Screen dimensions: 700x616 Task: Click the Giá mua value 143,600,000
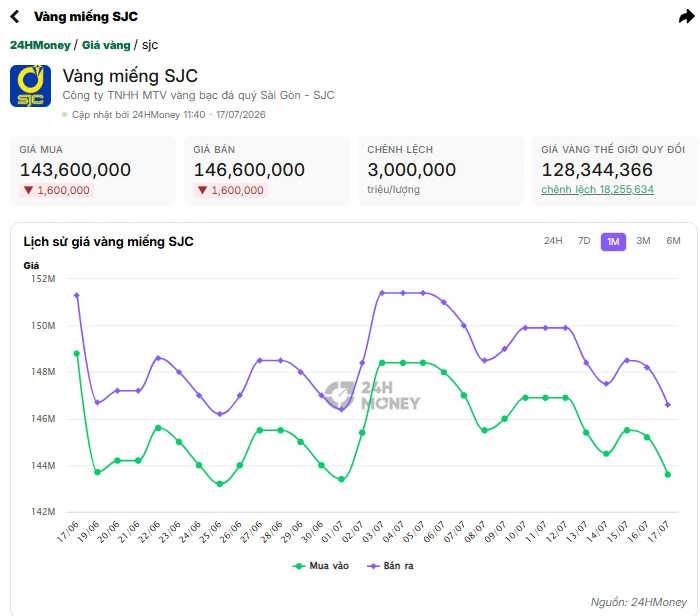(75, 170)
